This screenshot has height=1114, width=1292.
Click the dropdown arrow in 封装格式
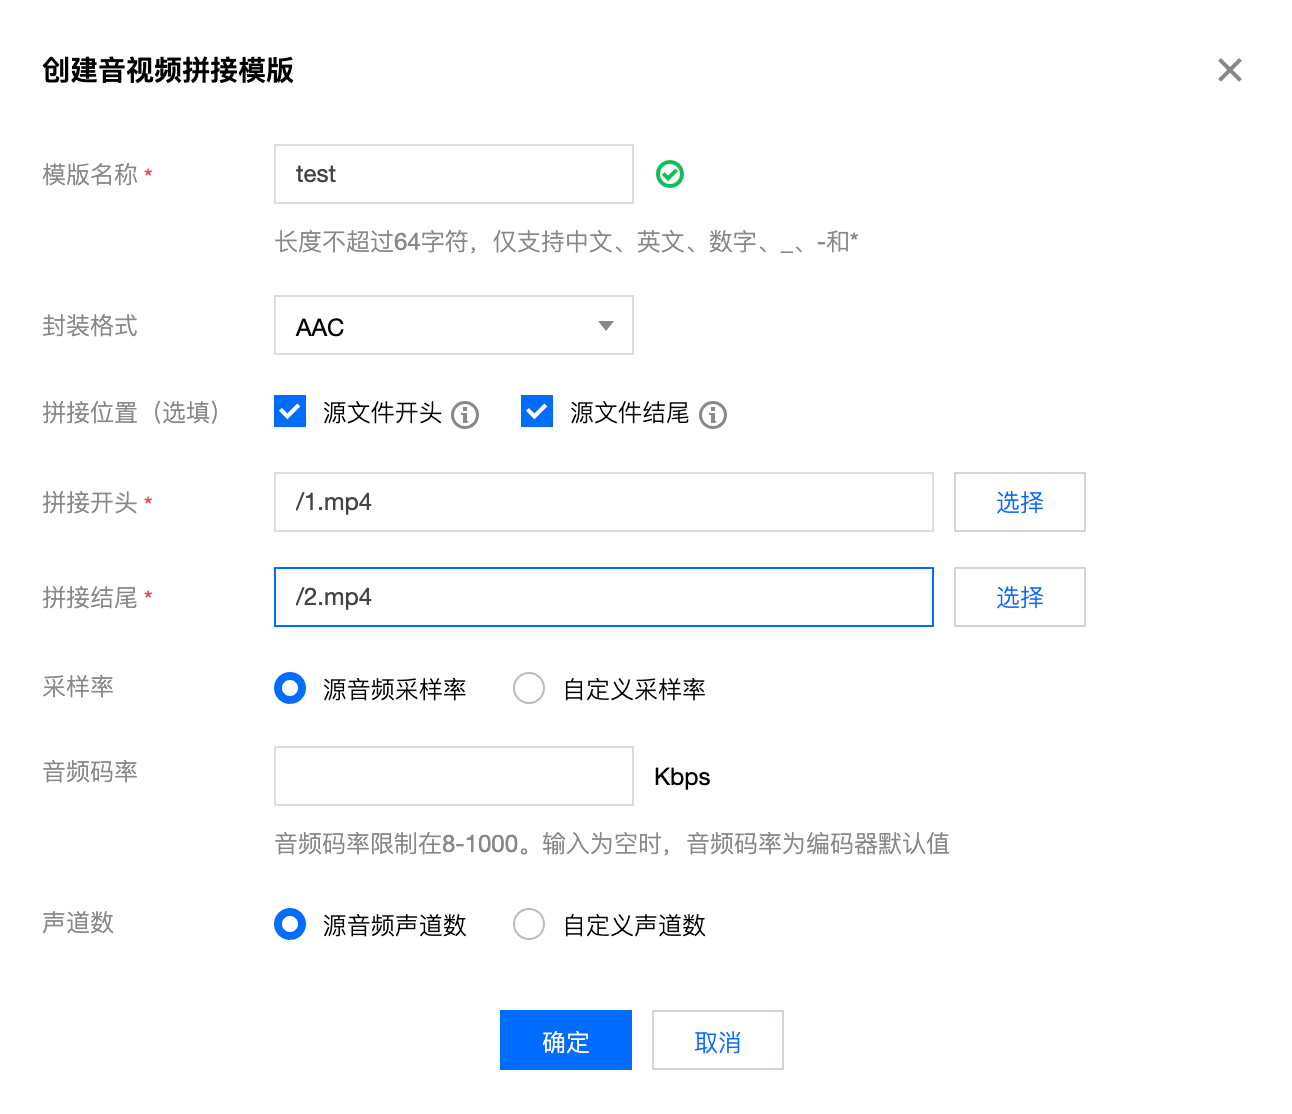click(605, 325)
